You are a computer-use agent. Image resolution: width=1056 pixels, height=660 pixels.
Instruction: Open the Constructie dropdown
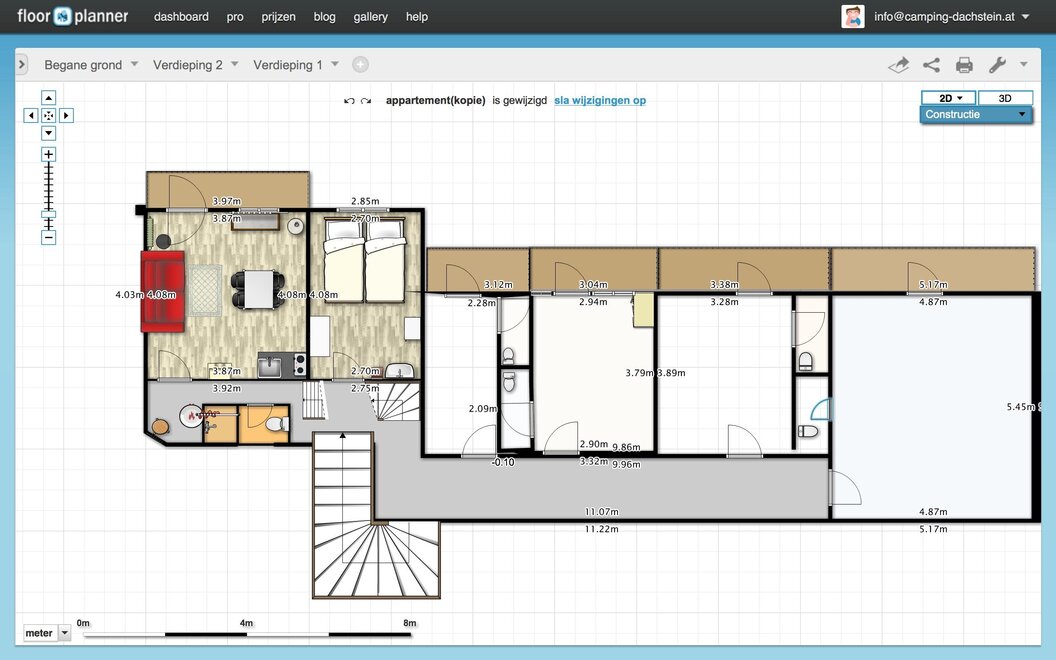976,114
